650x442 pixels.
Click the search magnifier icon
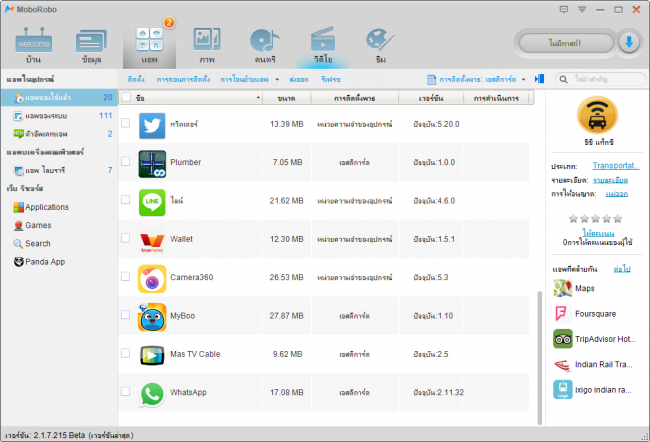(x=563, y=79)
